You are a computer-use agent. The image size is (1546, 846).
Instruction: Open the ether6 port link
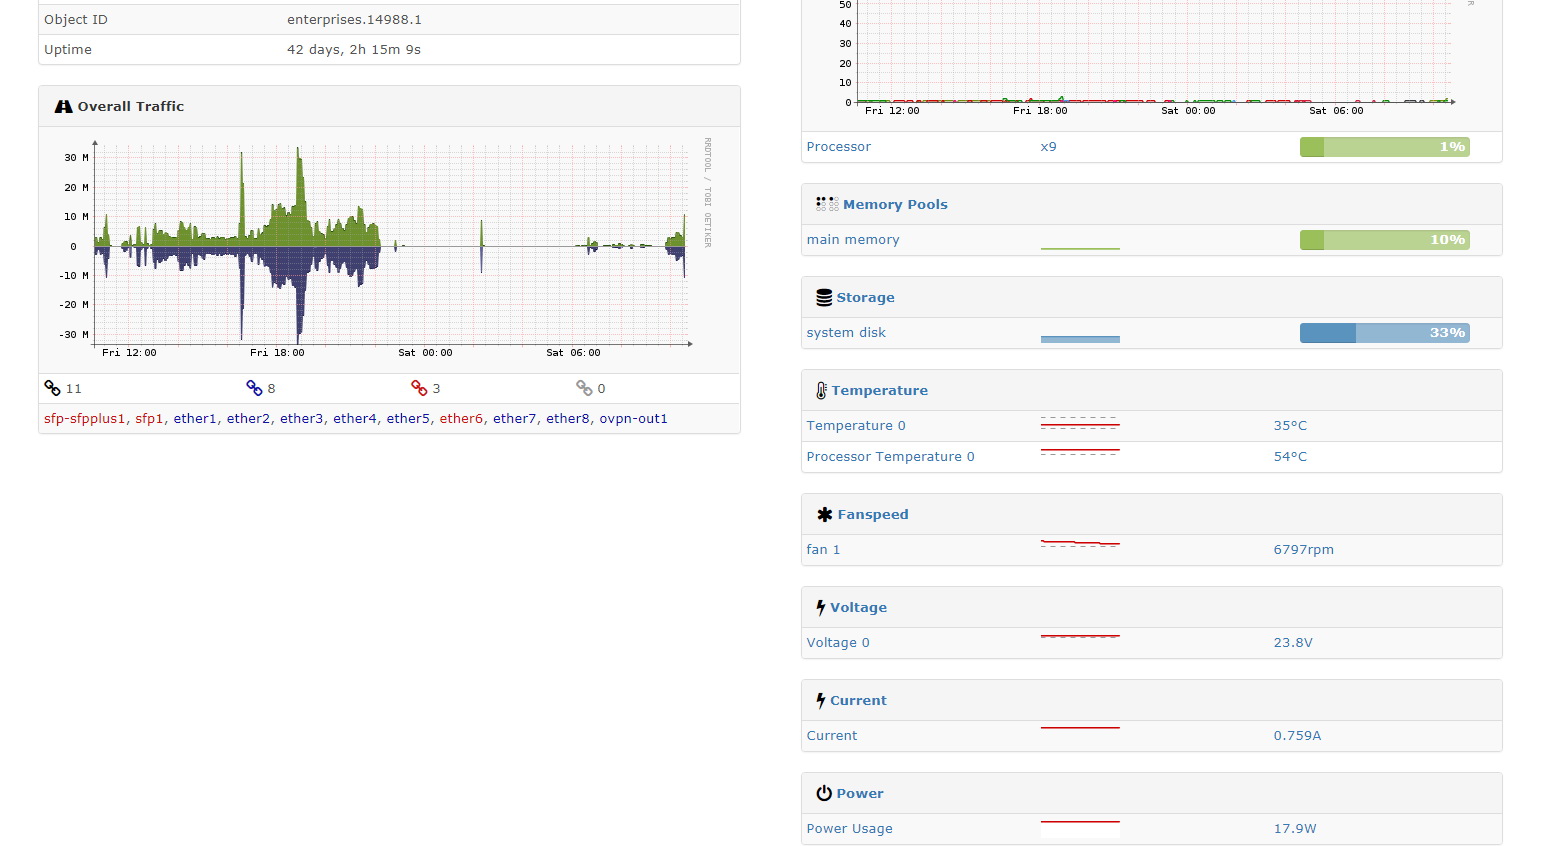pos(461,418)
